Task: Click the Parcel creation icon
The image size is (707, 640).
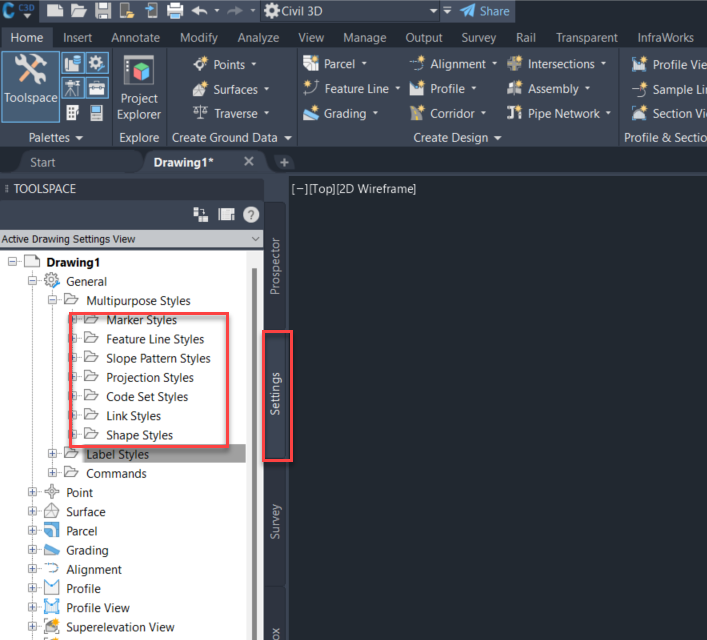Action: coord(311,64)
